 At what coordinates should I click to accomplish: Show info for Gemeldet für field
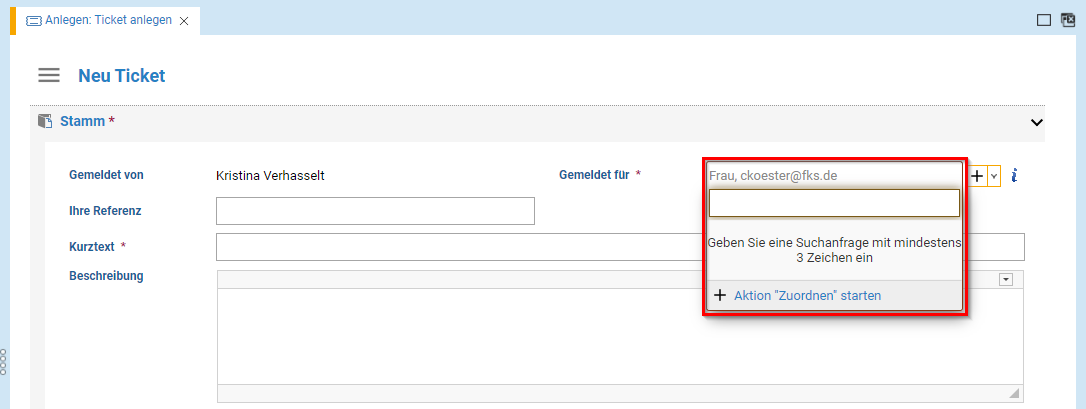click(x=1014, y=175)
